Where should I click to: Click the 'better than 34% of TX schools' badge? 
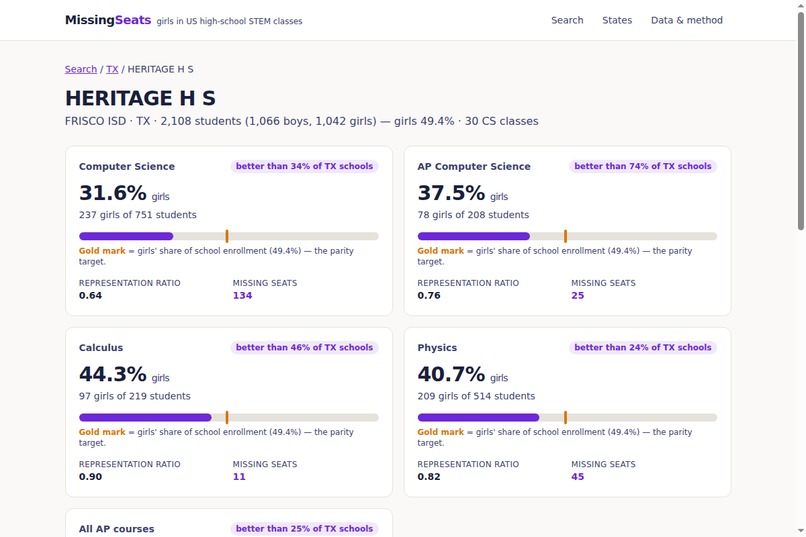coord(304,166)
